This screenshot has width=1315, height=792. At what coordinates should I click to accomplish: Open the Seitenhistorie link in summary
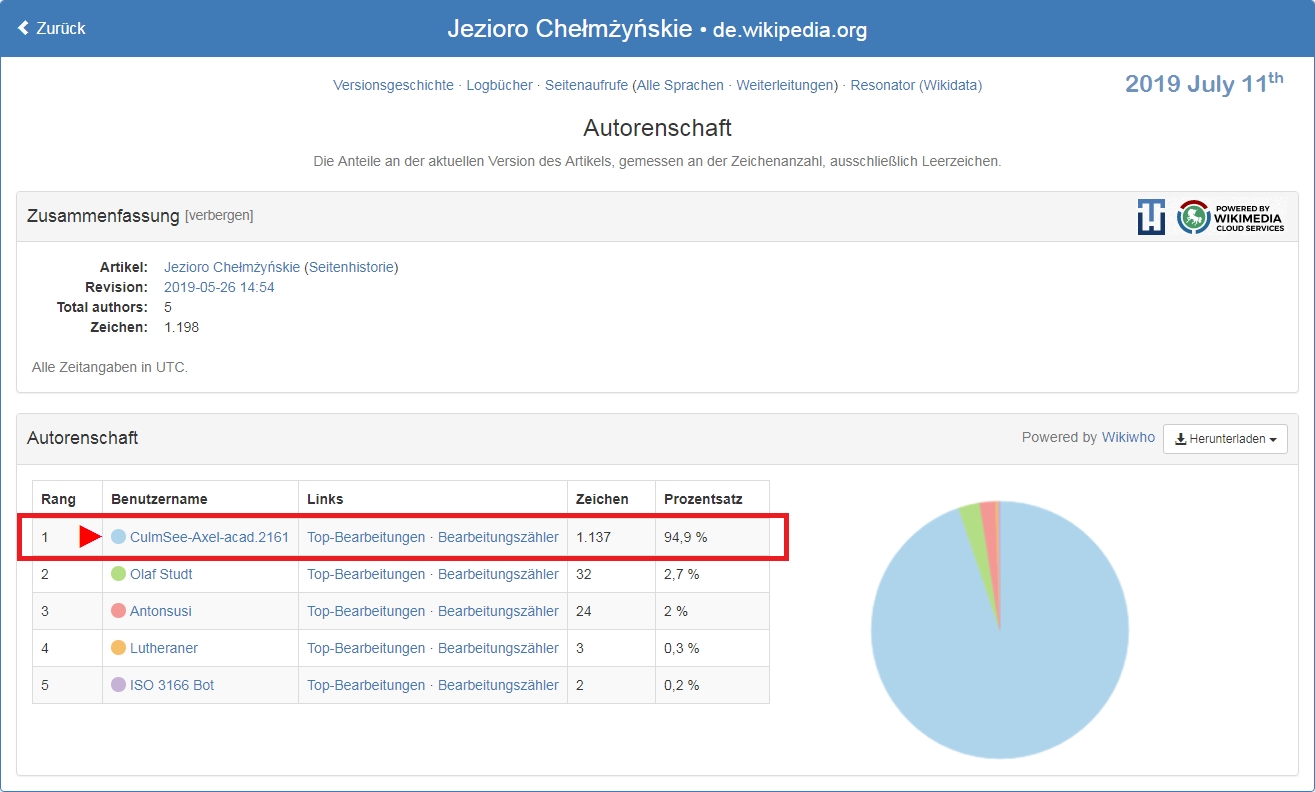tap(351, 267)
